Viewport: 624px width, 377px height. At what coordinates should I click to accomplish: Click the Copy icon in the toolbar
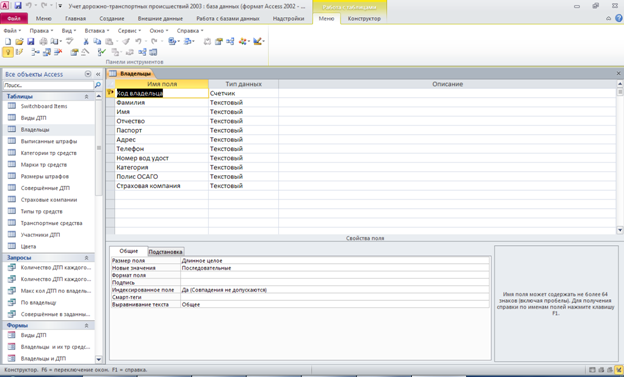click(x=97, y=41)
